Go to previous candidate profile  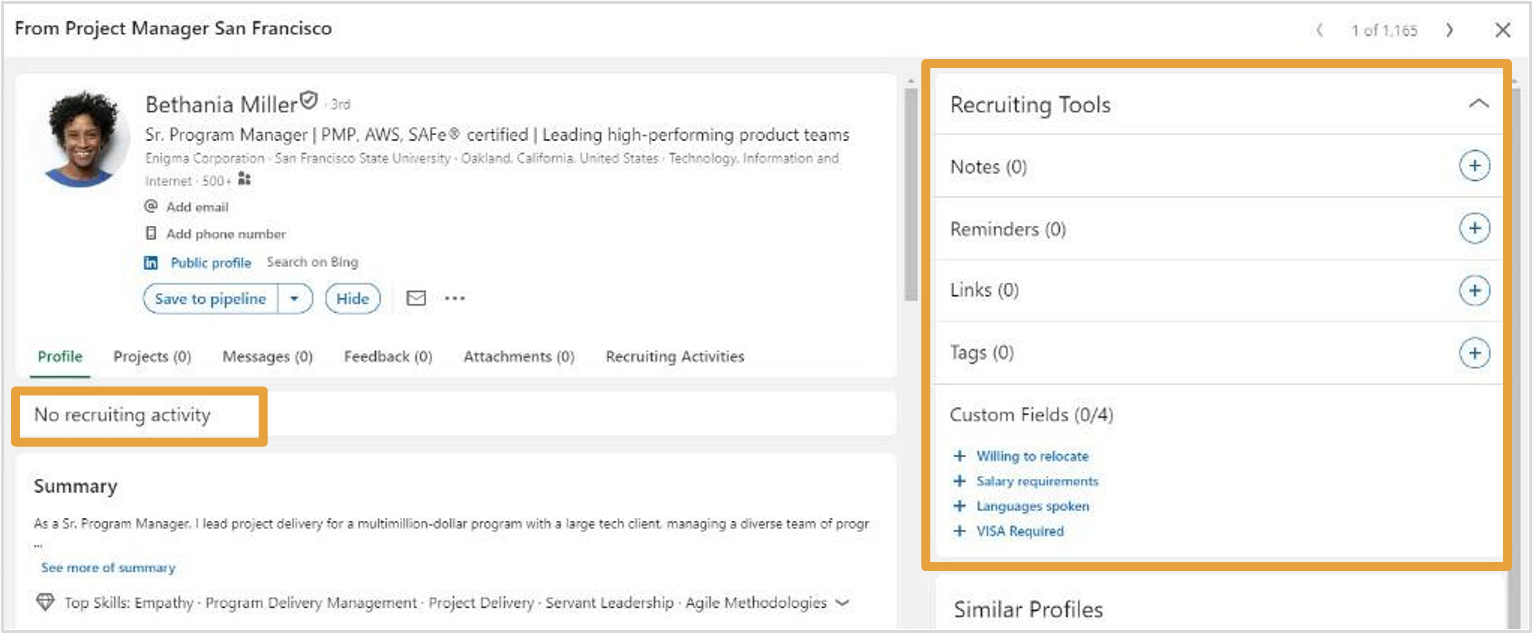pos(1320,30)
